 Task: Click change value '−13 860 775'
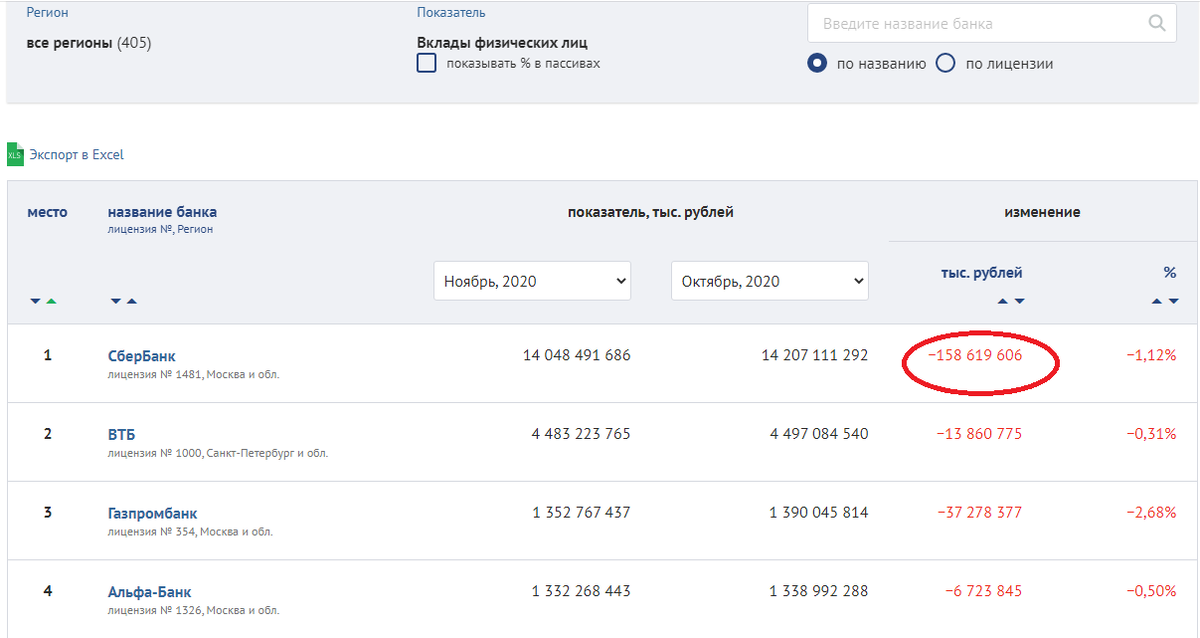(979, 434)
